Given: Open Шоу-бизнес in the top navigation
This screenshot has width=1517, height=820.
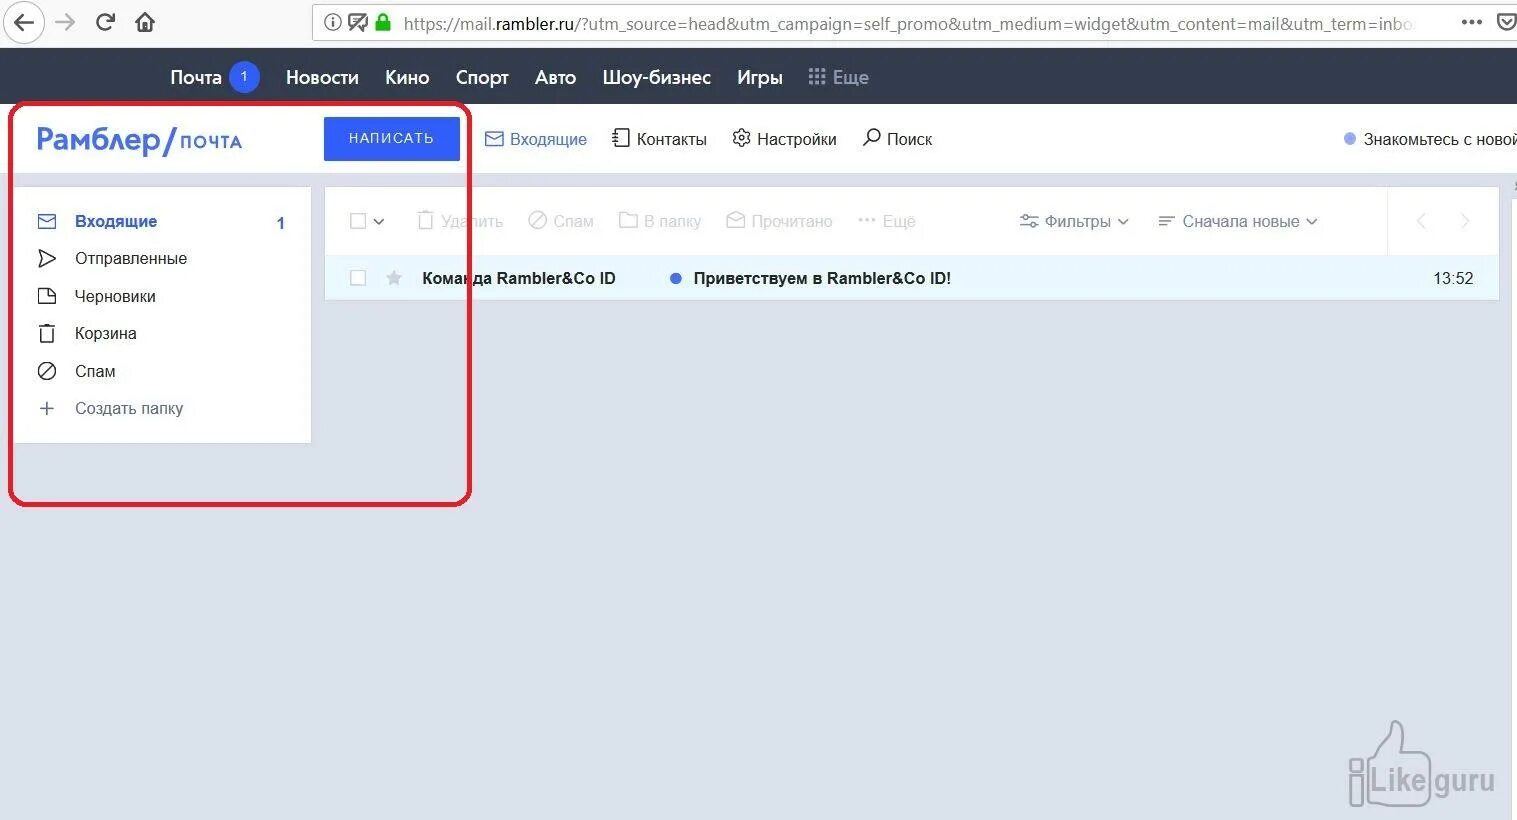Looking at the screenshot, I should coord(657,77).
